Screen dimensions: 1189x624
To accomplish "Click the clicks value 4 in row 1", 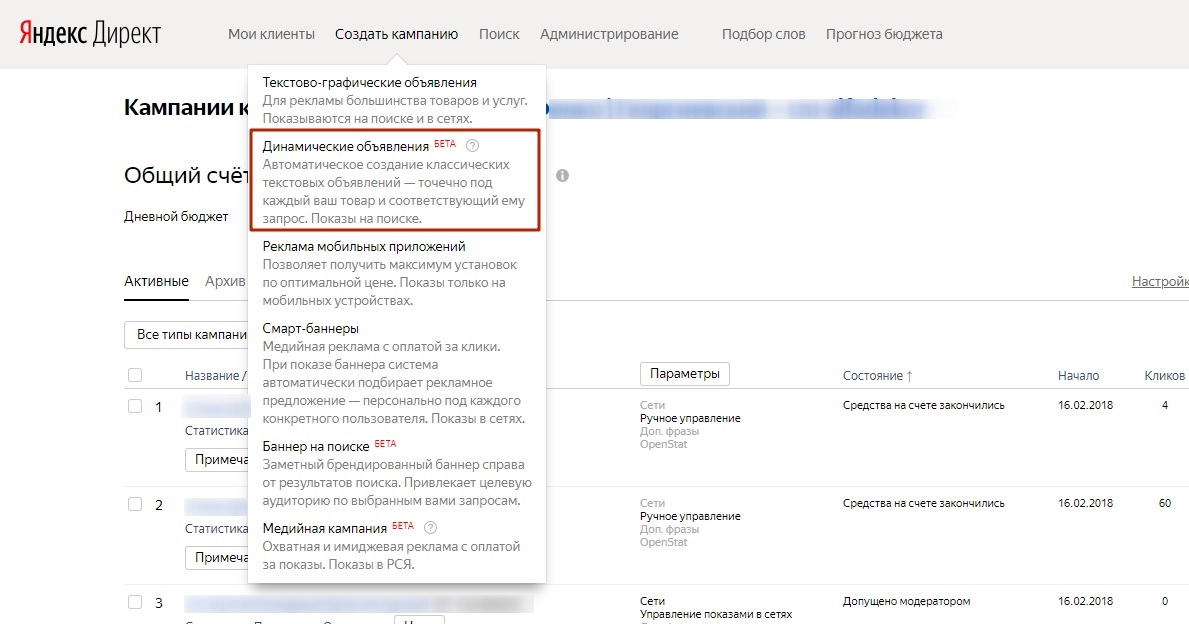I will point(1165,406).
